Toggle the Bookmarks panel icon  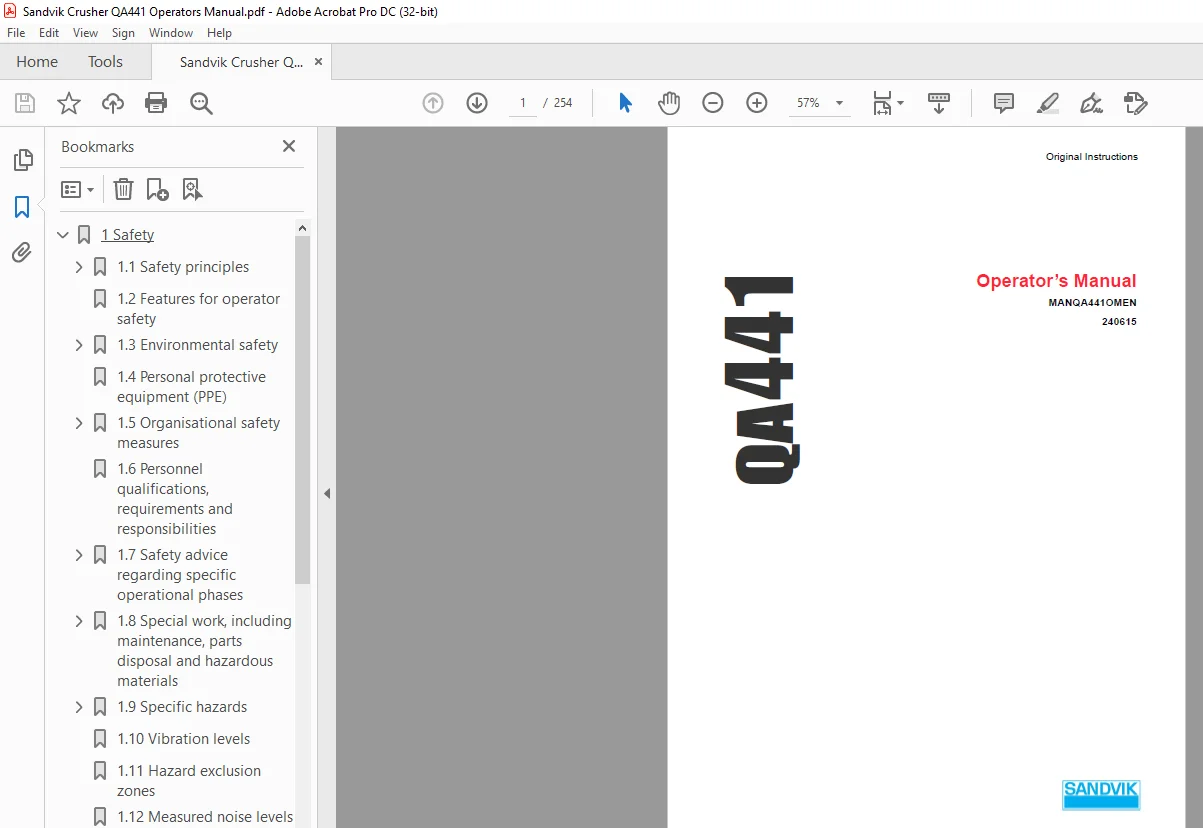click(x=22, y=207)
